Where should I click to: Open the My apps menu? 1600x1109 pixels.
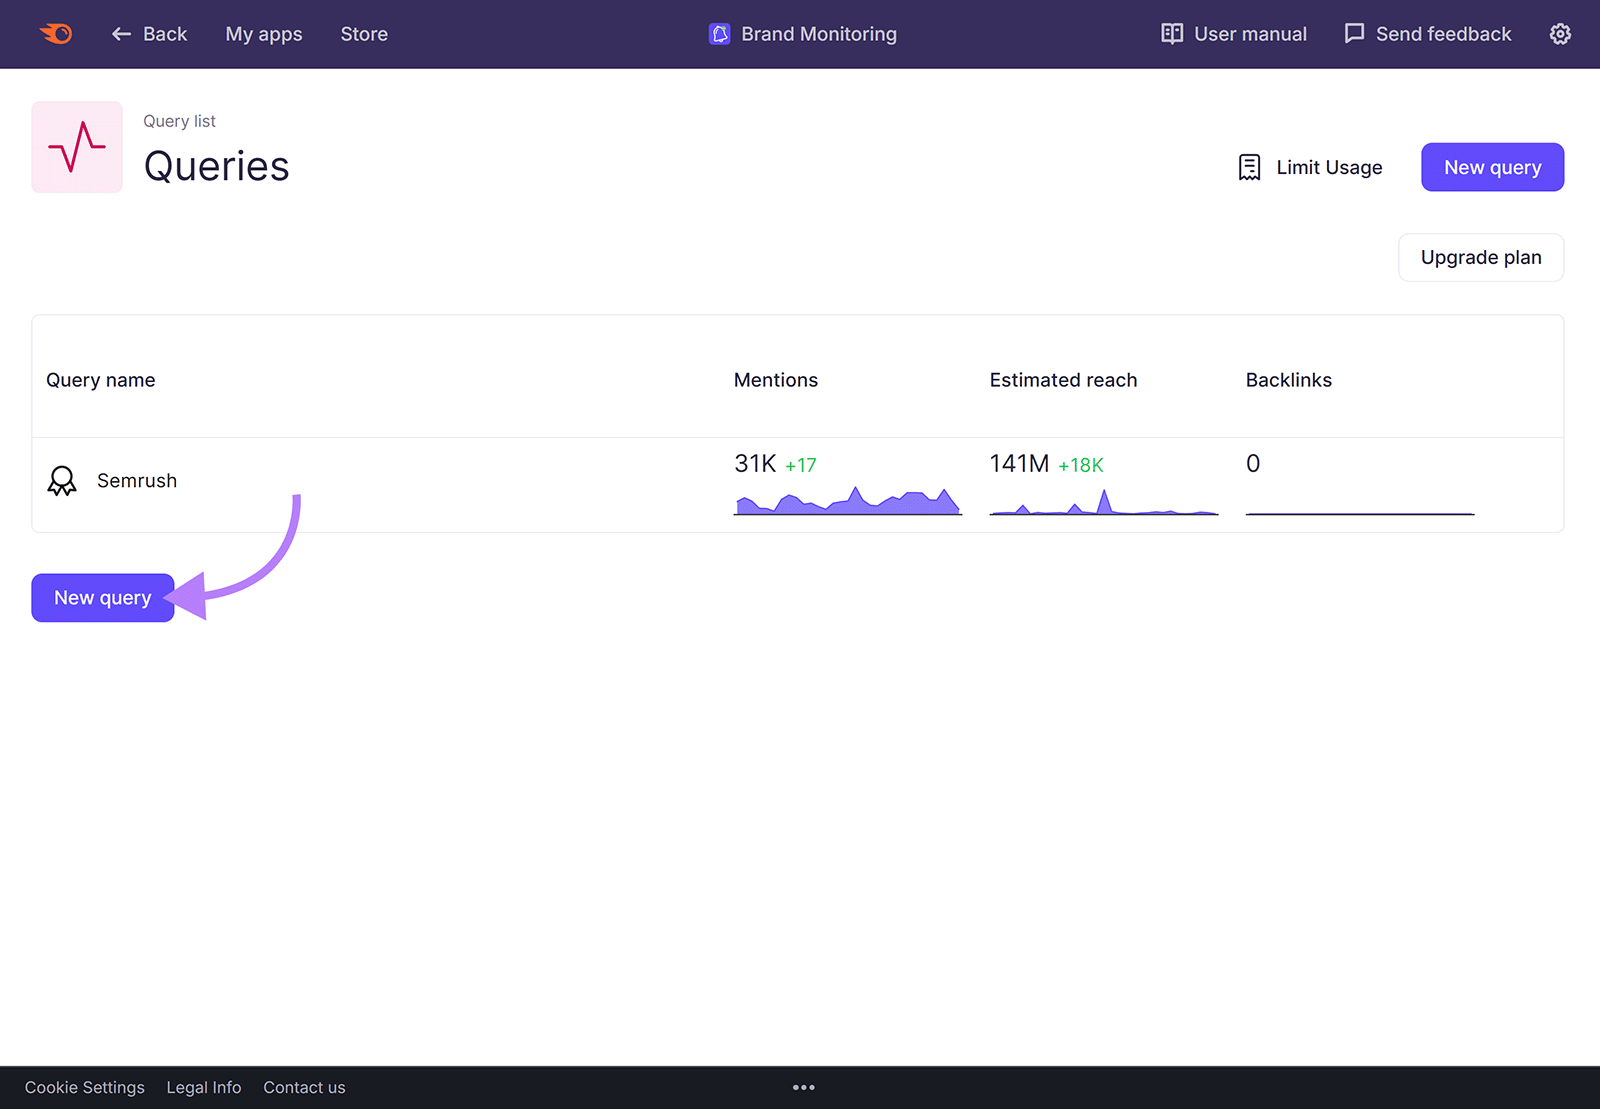pyautogui.click(x=264, y=33)
